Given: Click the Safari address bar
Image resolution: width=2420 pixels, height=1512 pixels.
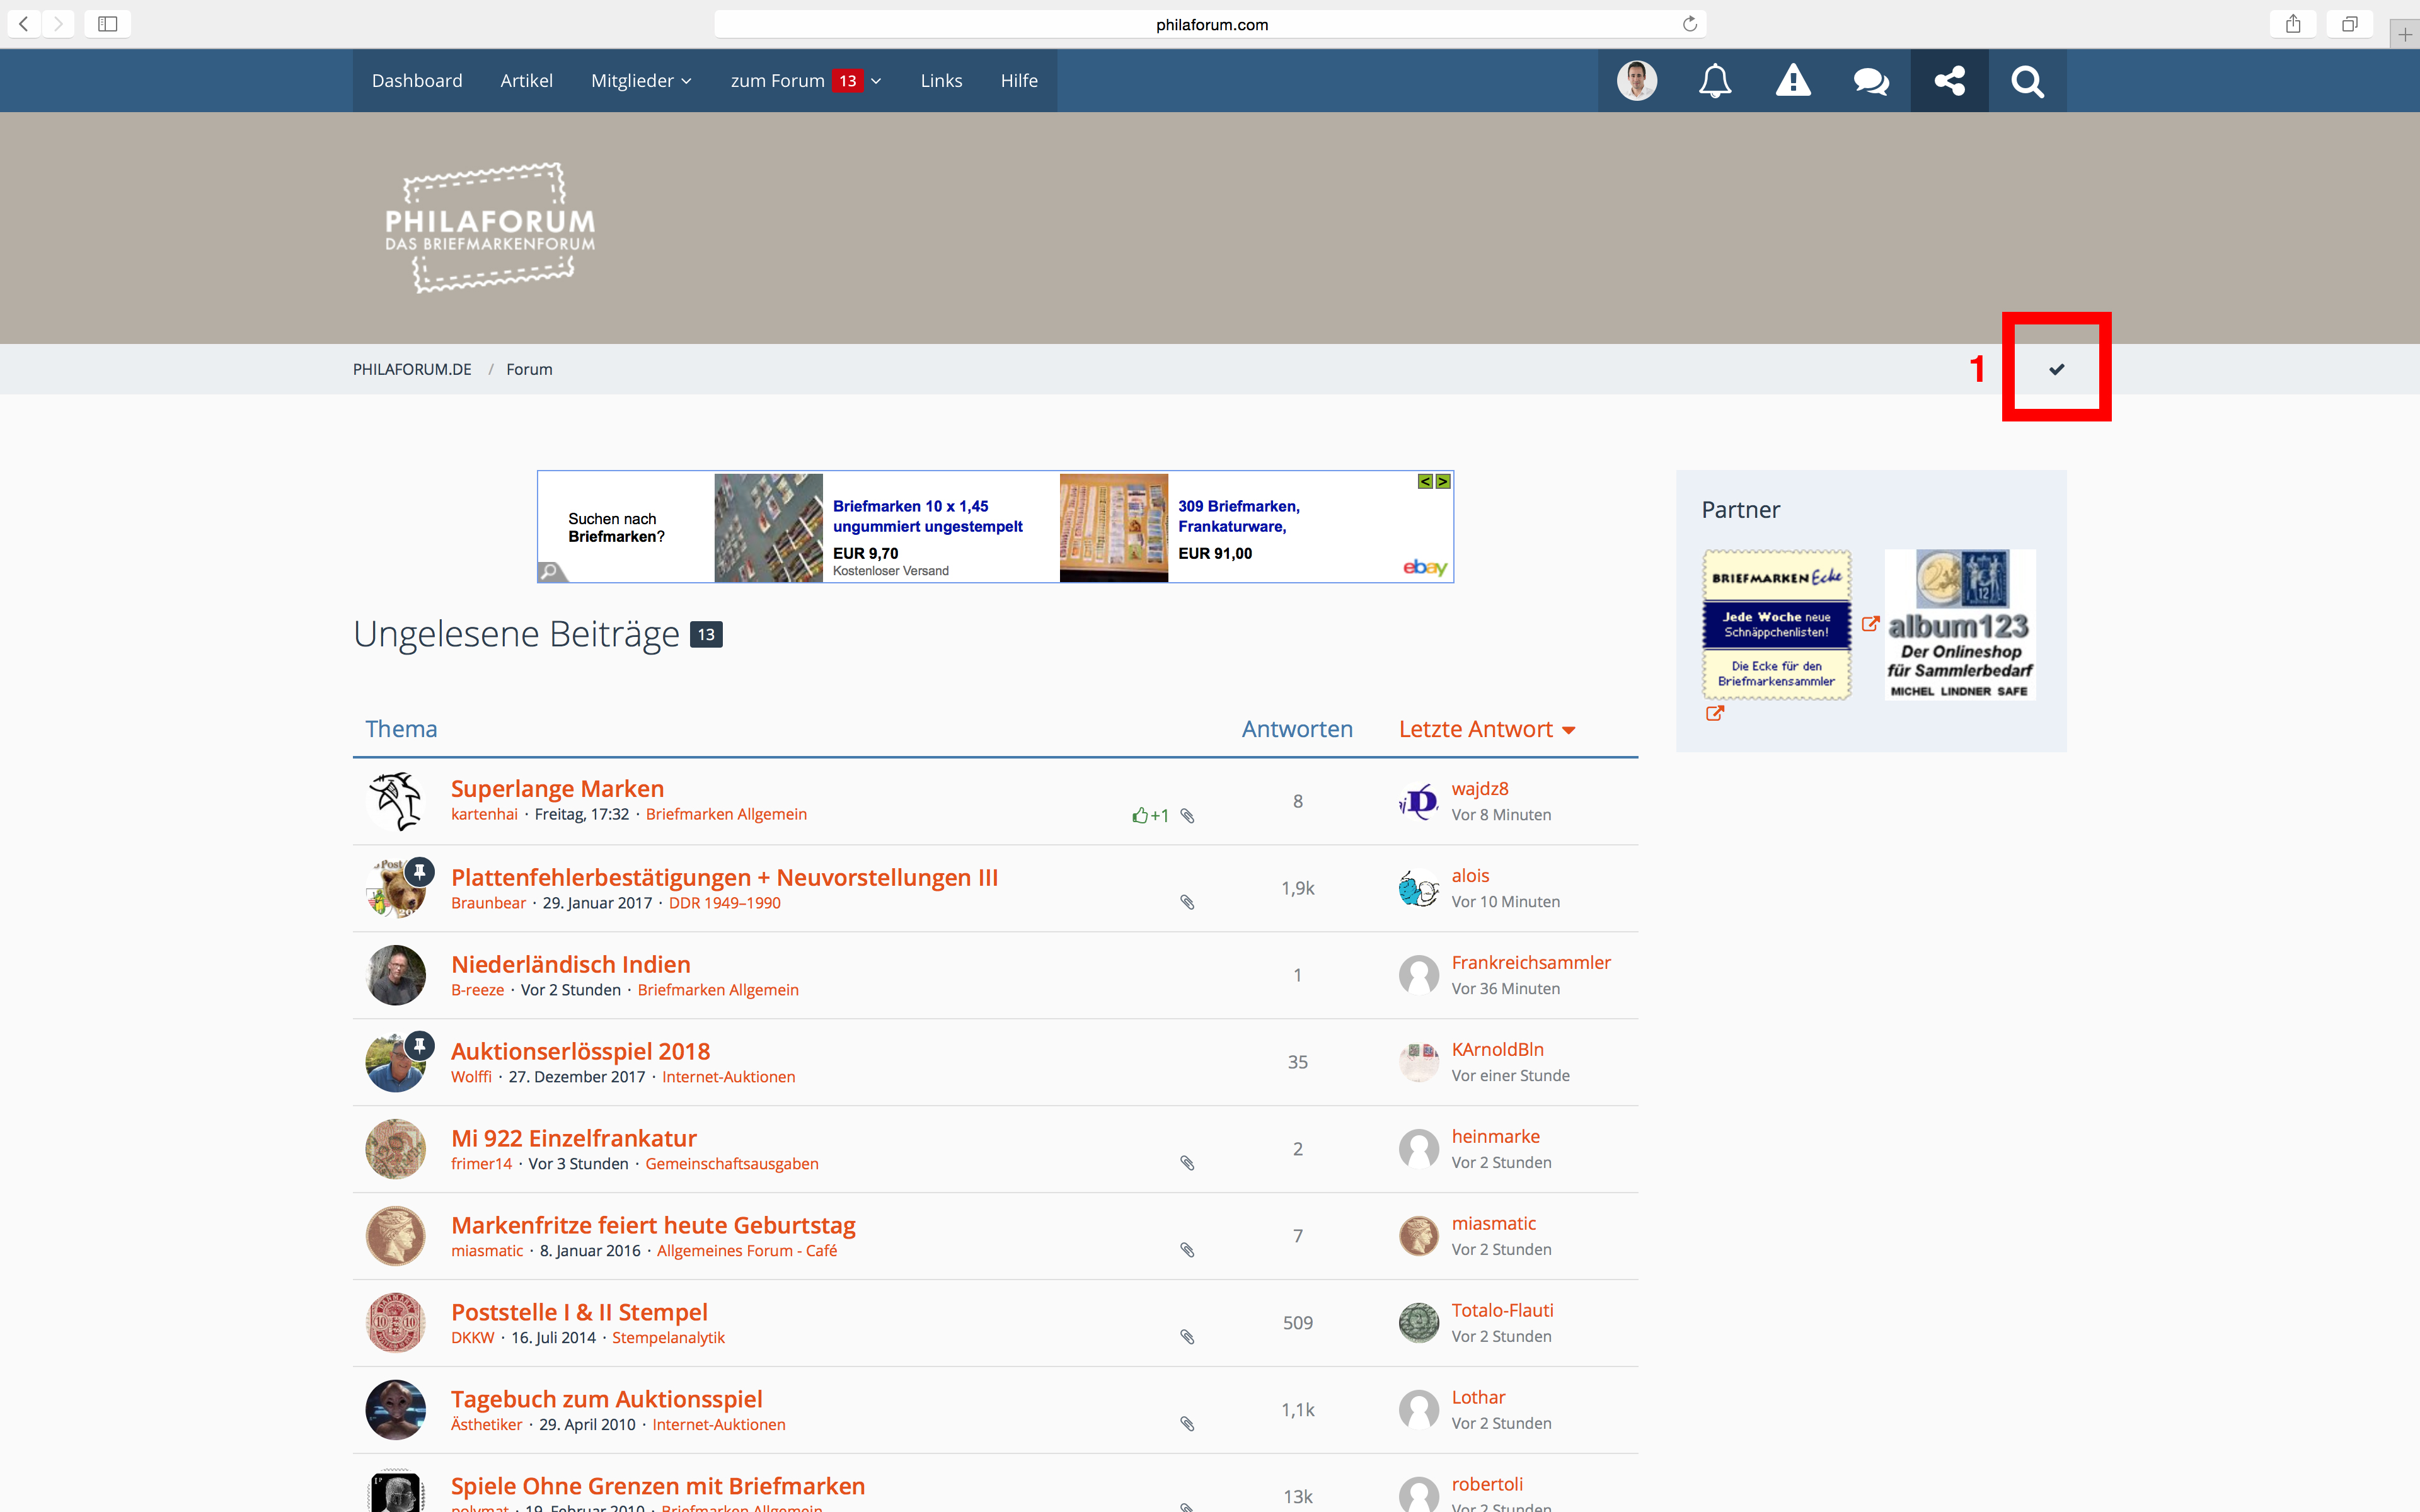Looking at the screenshot, I should click(1210, 24).
